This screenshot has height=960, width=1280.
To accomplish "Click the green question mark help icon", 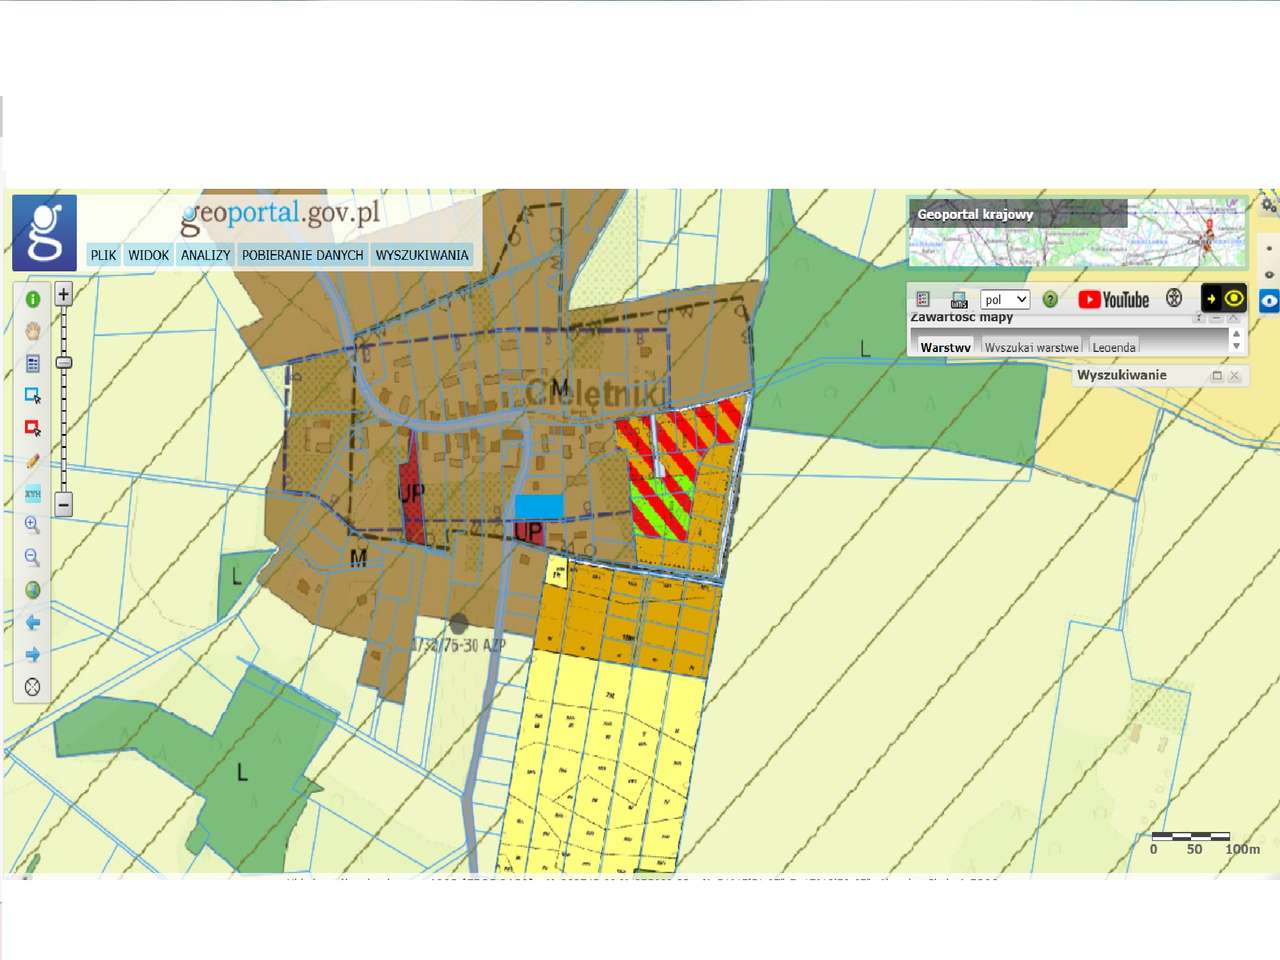I will (x=1050, y=299).
